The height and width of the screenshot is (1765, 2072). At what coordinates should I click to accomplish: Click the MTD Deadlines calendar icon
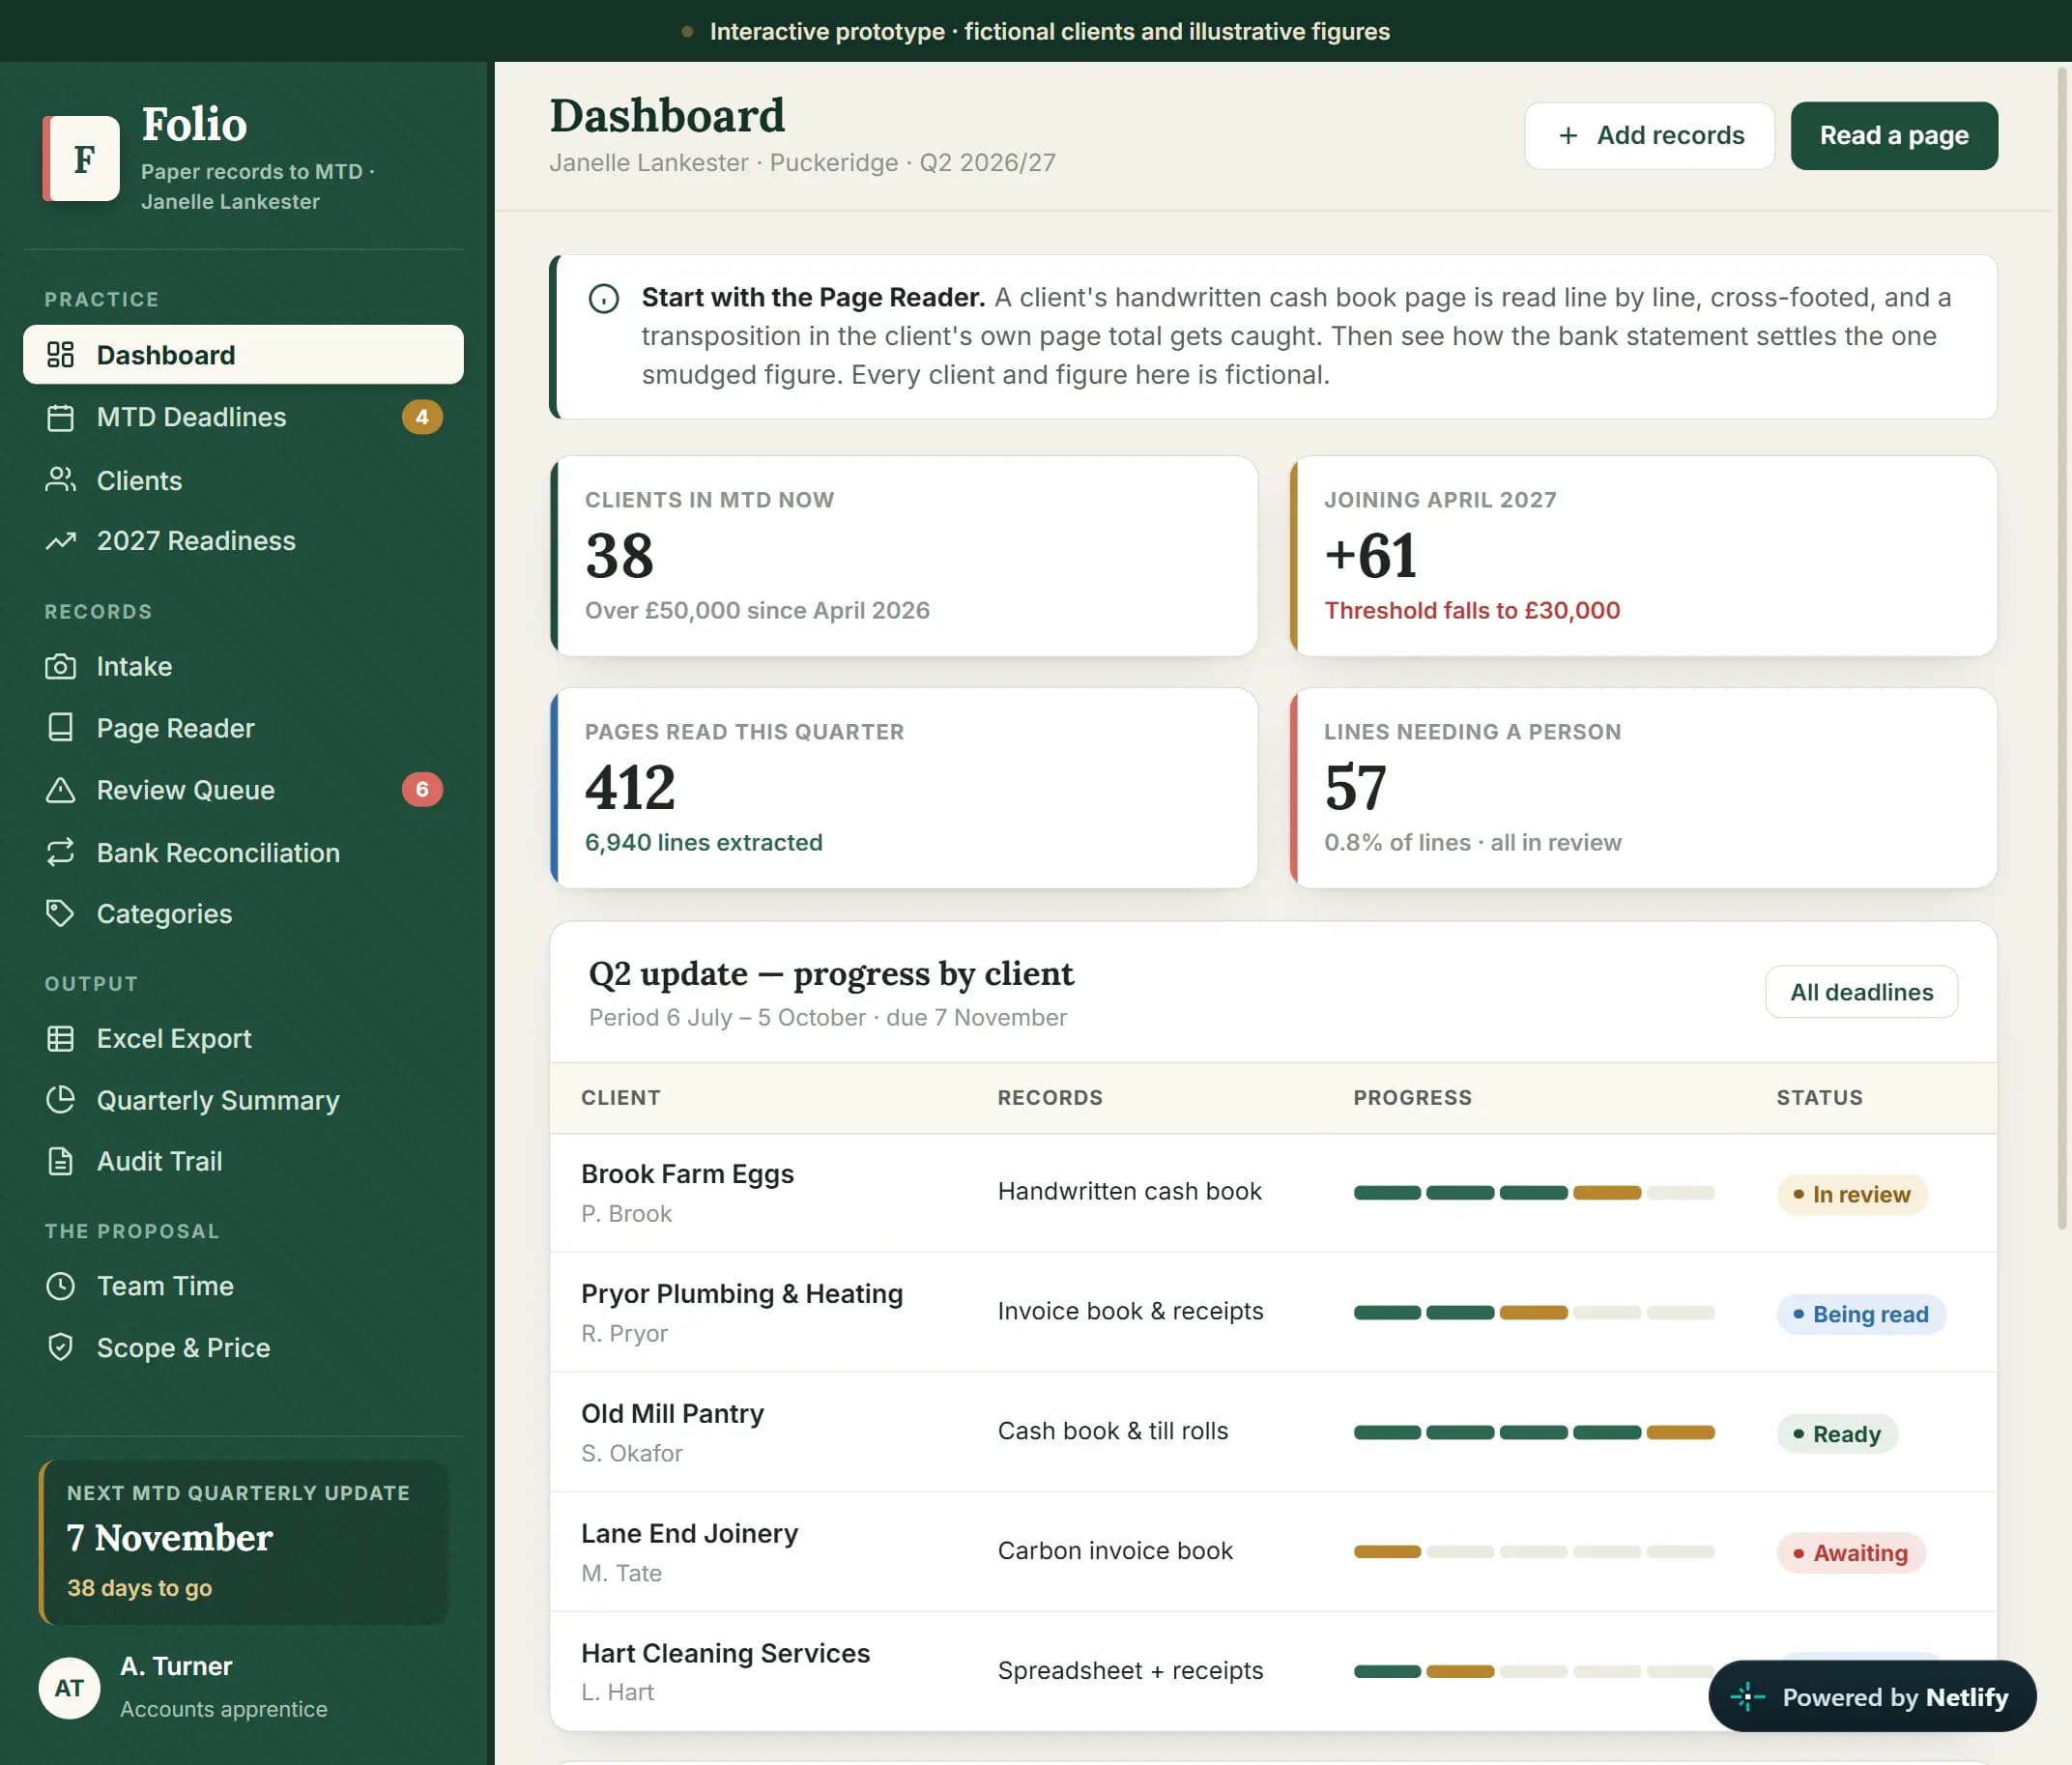(x=60, y=418)
